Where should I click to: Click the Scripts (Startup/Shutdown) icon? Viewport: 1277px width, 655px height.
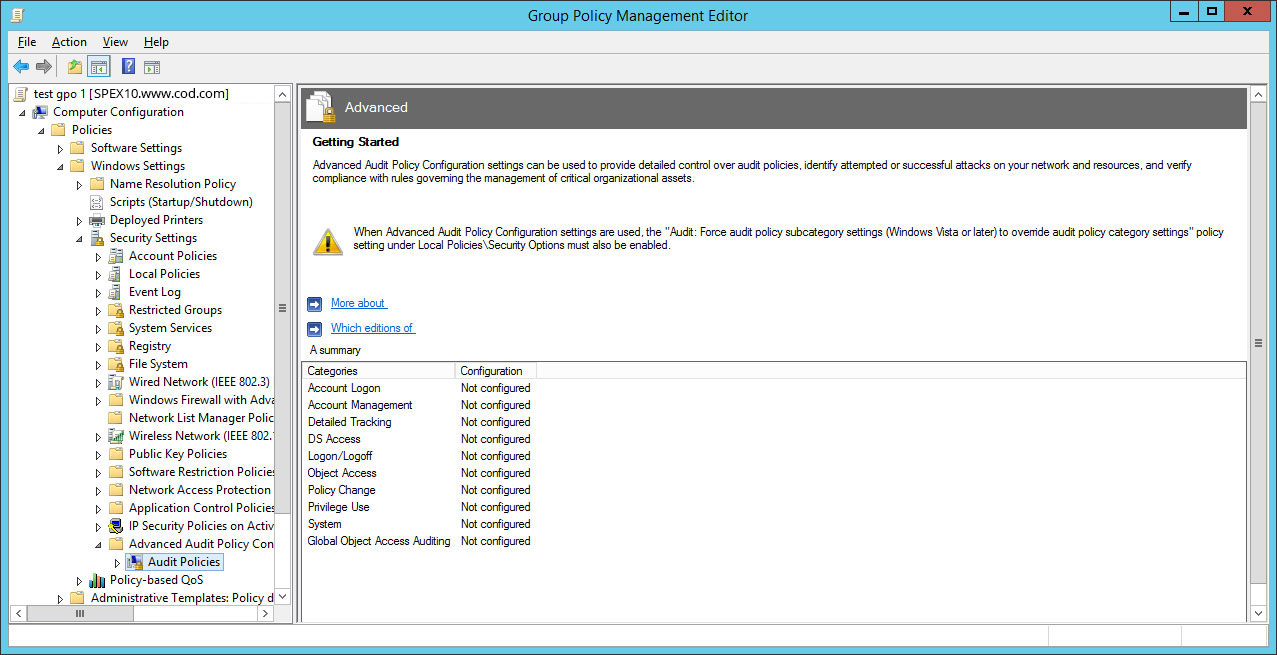(x=97, y=202)
